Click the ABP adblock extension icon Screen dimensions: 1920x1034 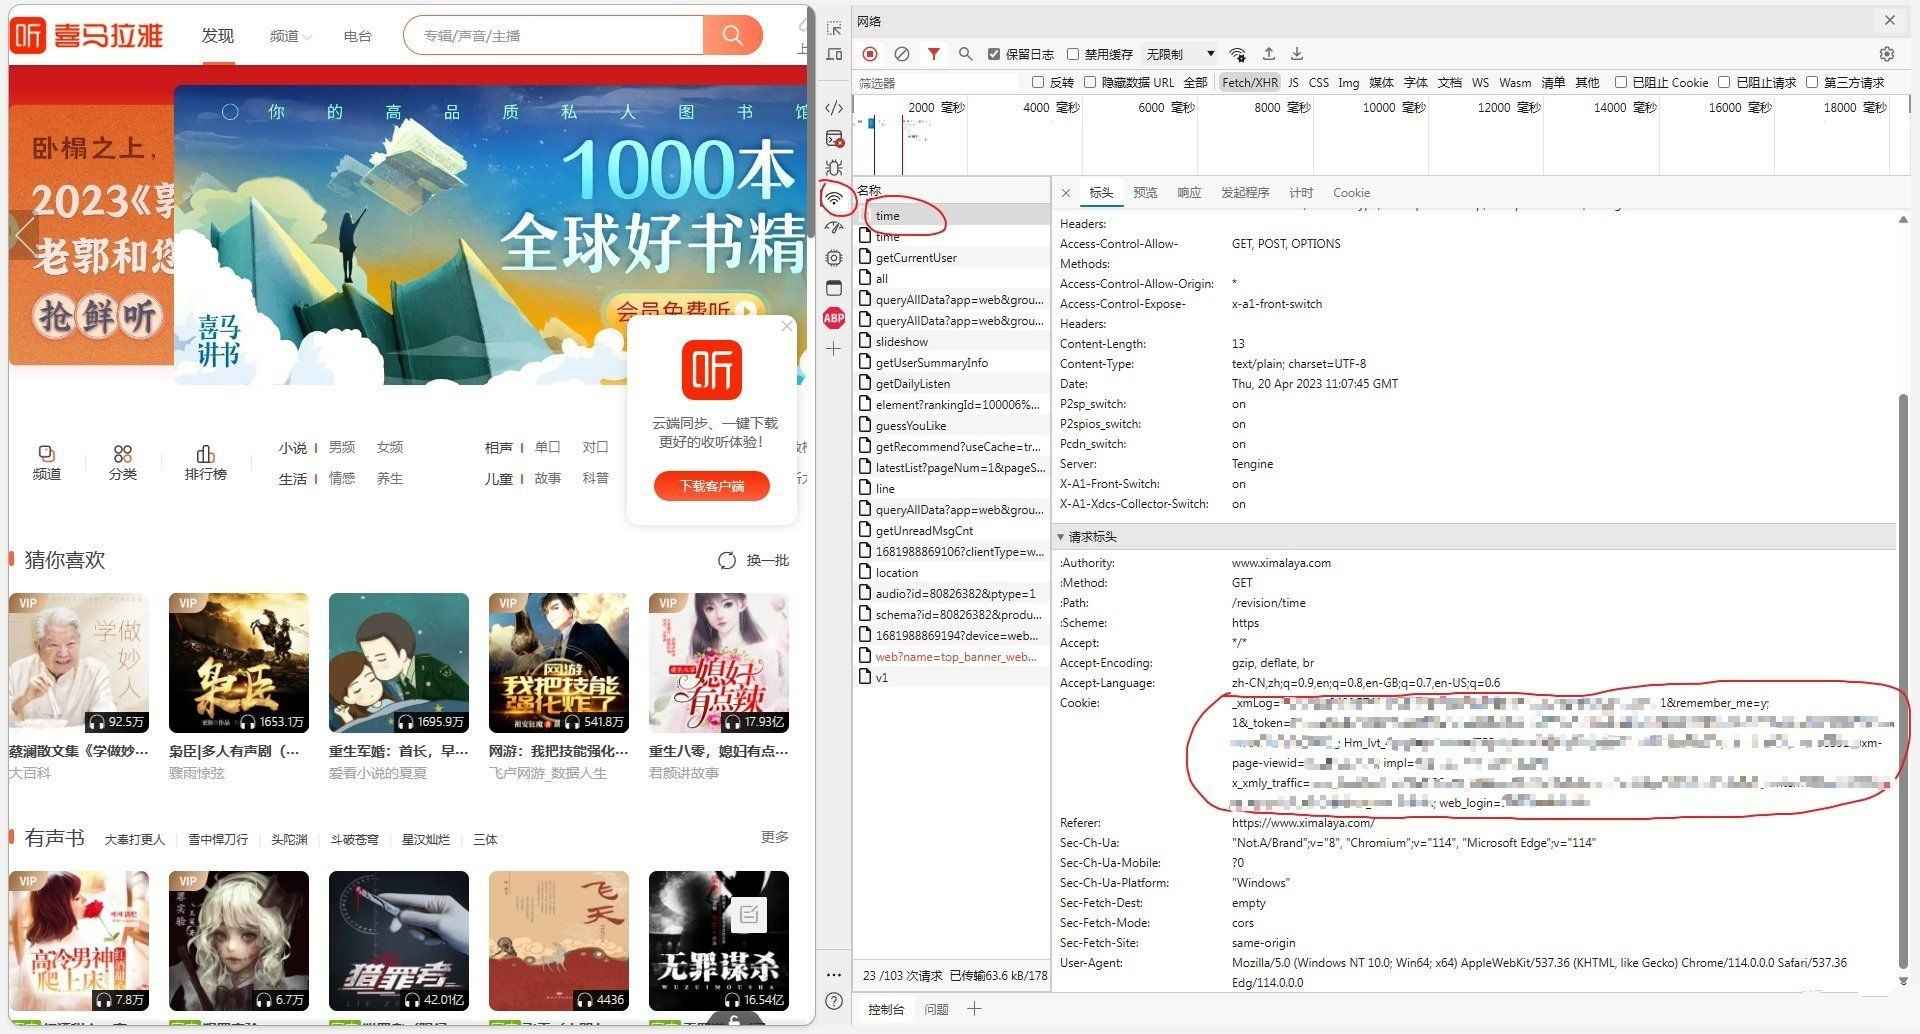[x=834, y=318]
